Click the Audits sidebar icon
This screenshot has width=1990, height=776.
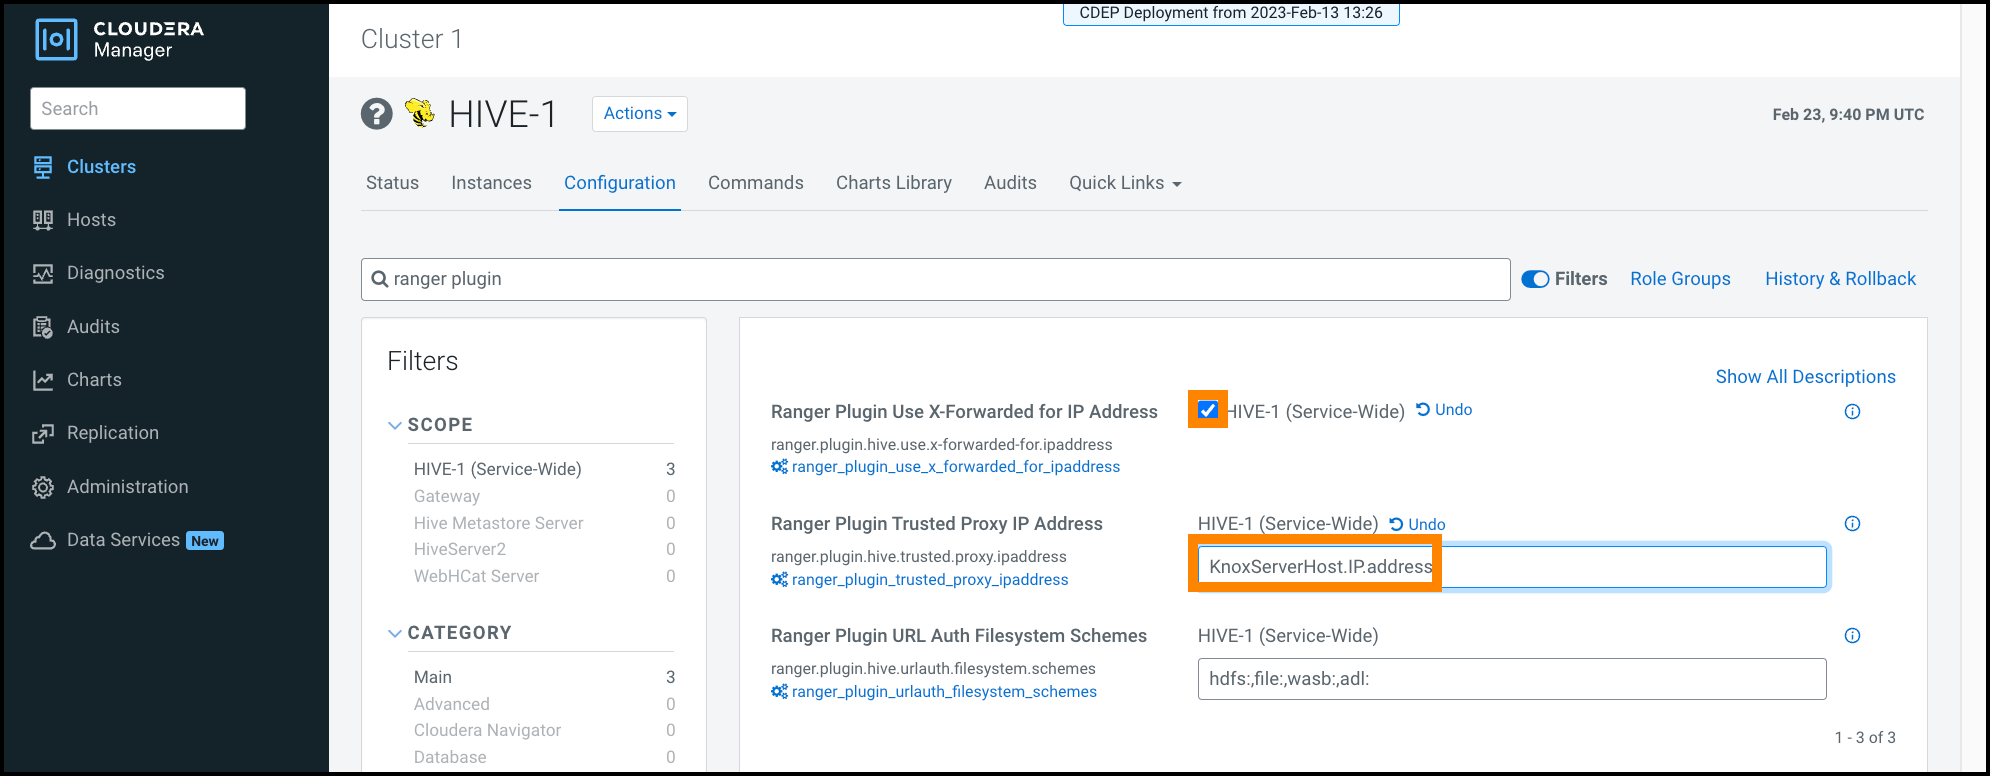click(42, 327)
